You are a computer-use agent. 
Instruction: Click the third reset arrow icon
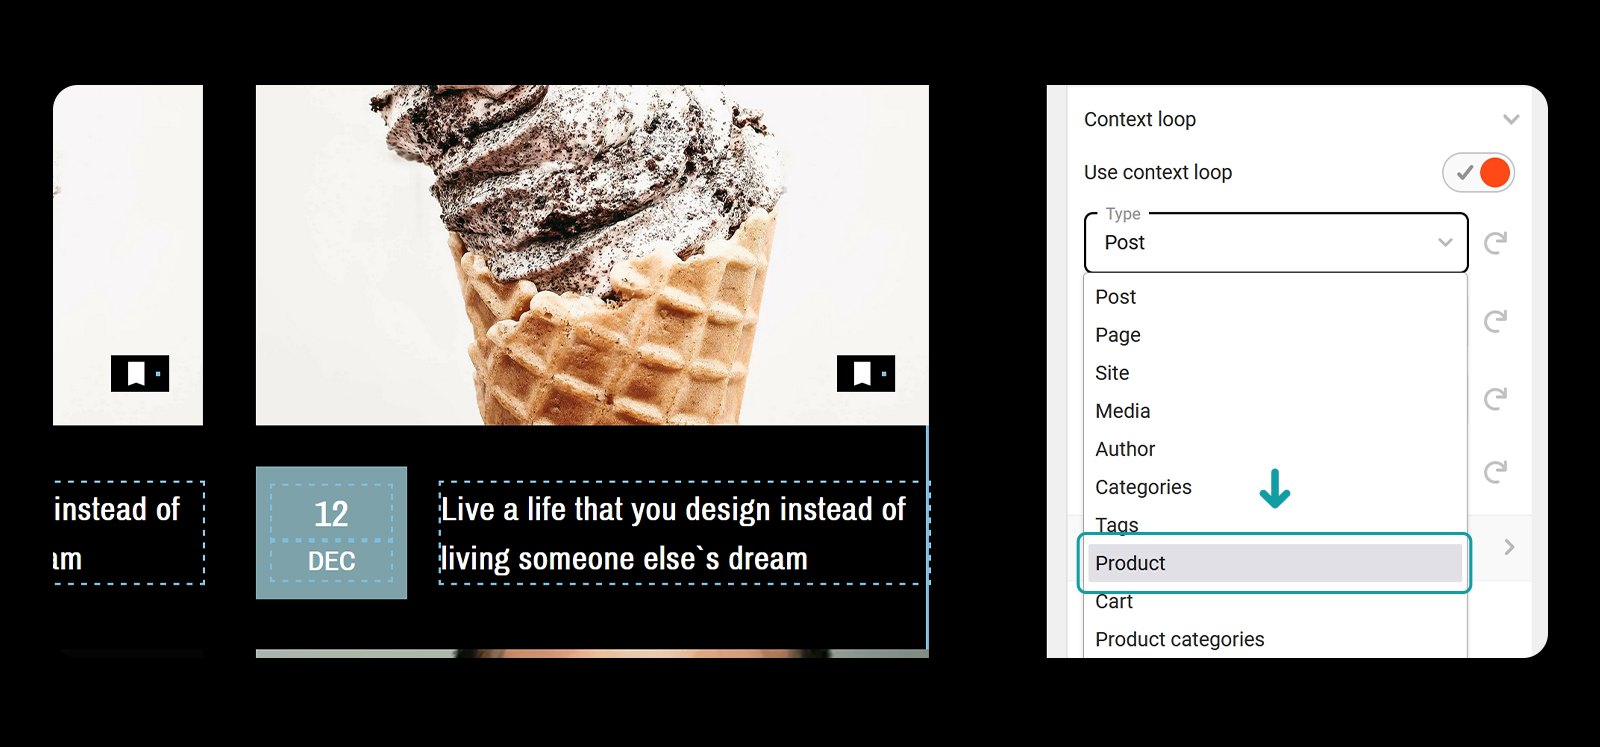1495,399
